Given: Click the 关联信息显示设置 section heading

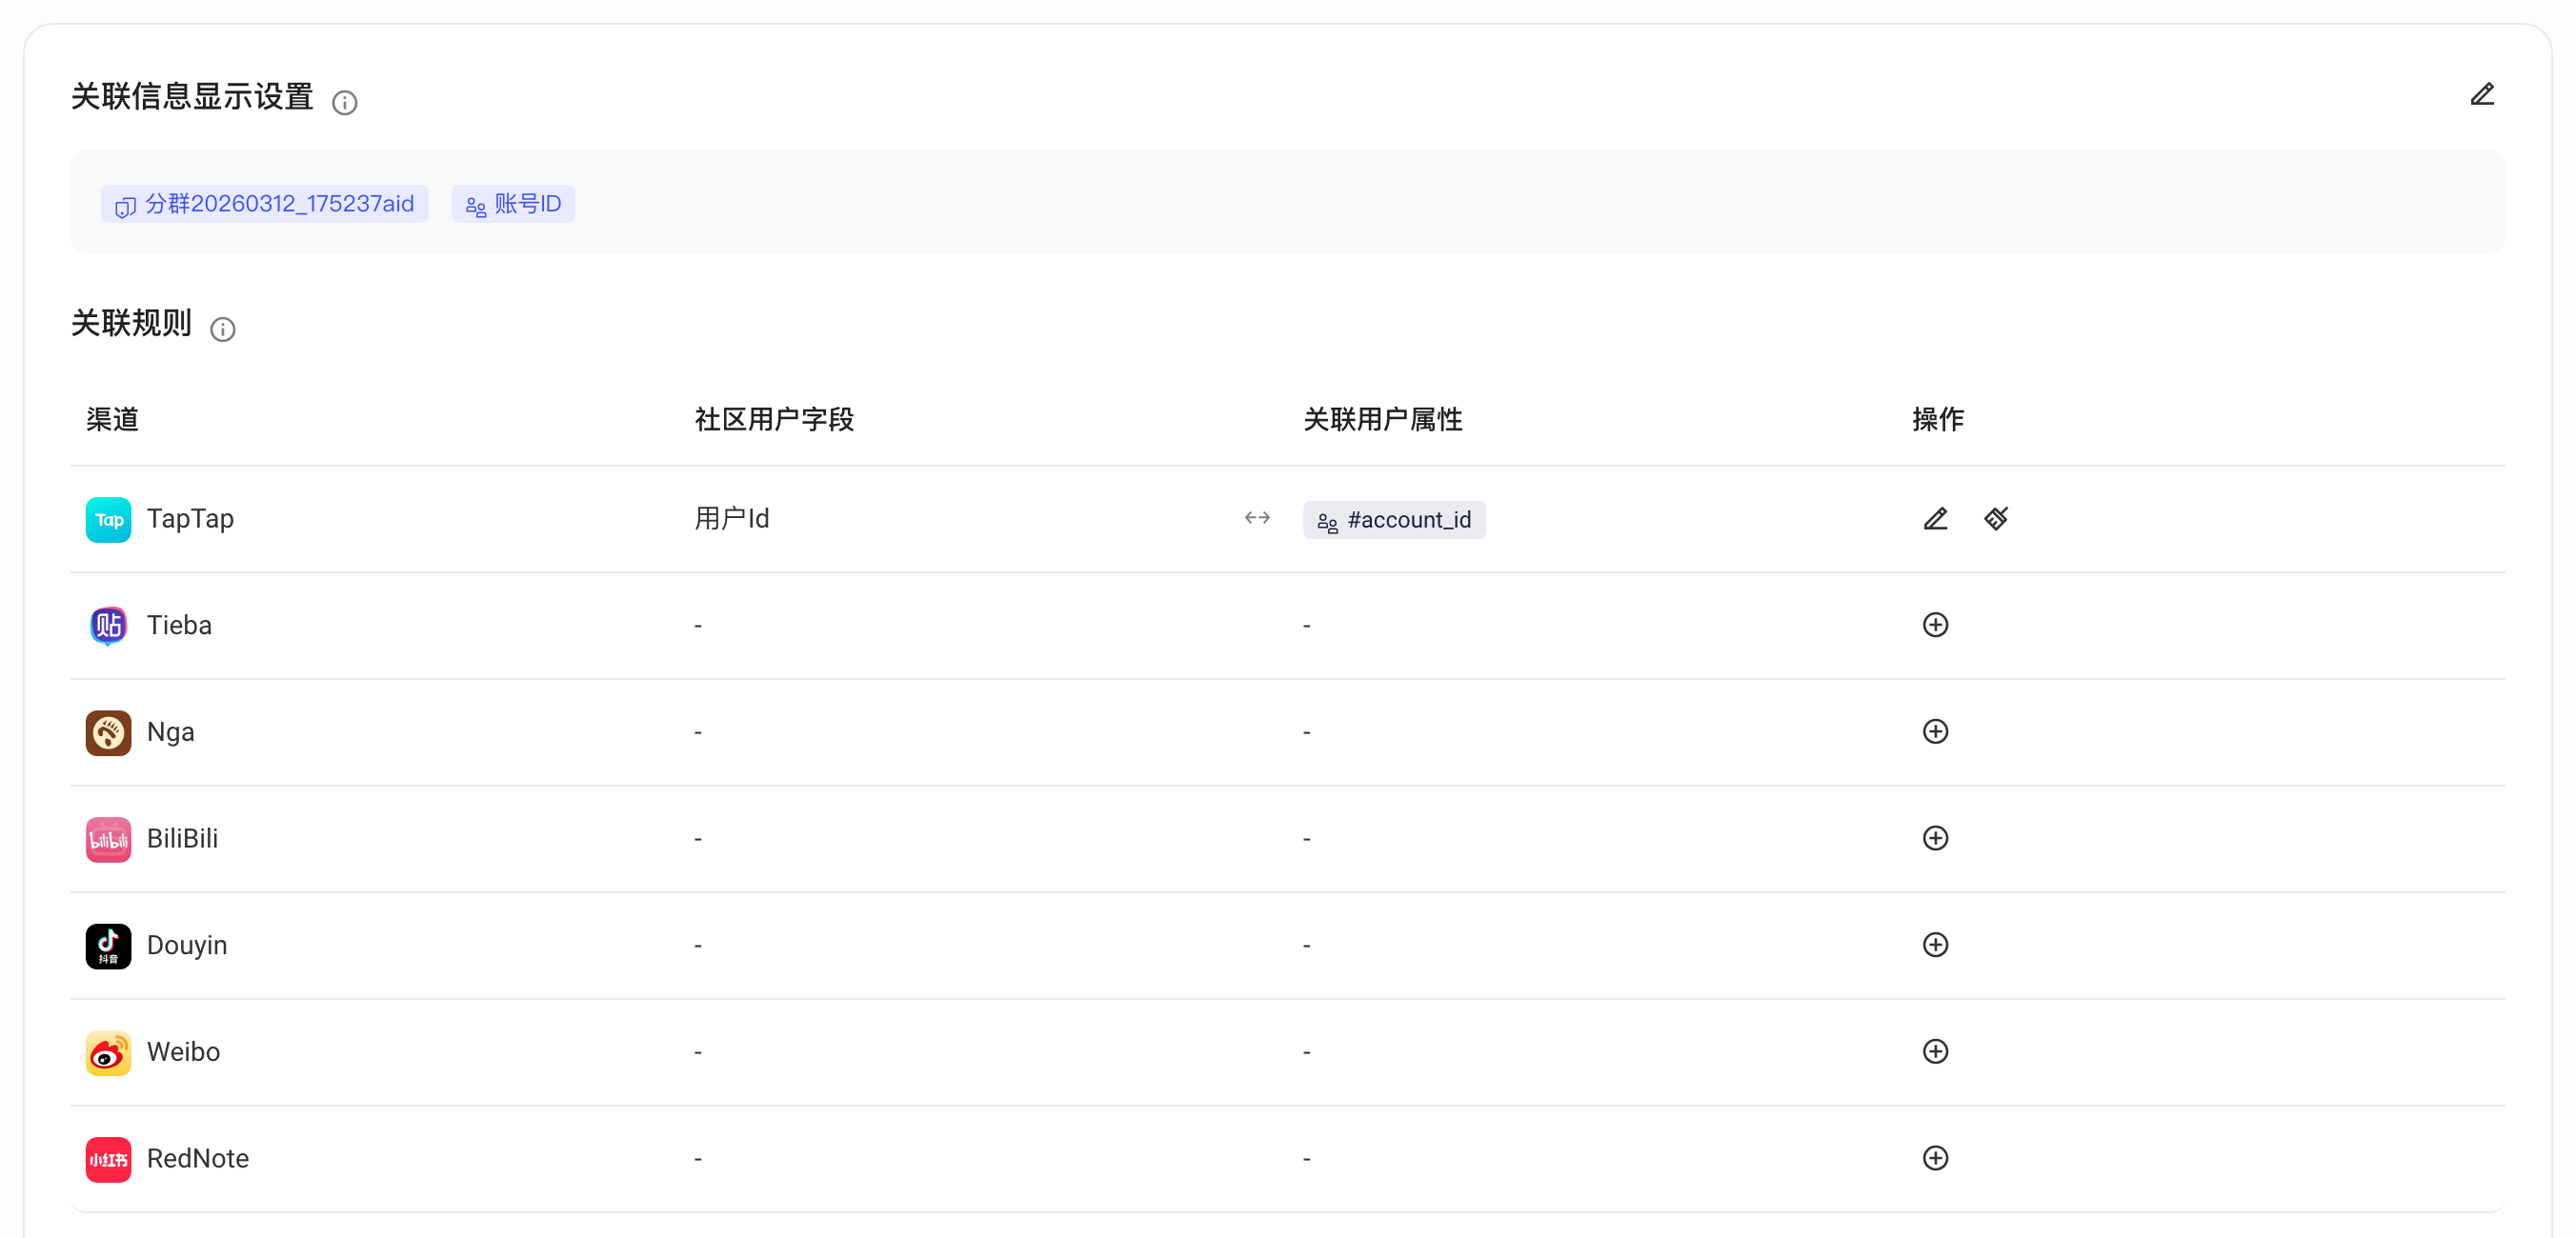Looking at the screenshot, I should tap(192, 97).
